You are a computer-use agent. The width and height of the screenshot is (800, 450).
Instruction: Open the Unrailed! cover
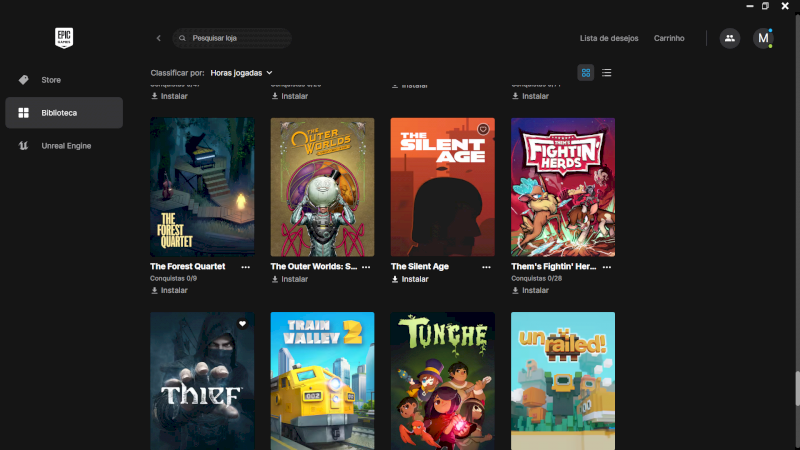tap(563, 381)
